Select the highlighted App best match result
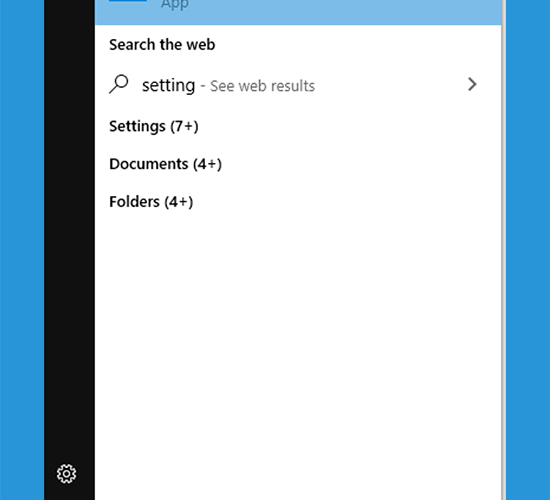550x500 pixels. [298, 12]
